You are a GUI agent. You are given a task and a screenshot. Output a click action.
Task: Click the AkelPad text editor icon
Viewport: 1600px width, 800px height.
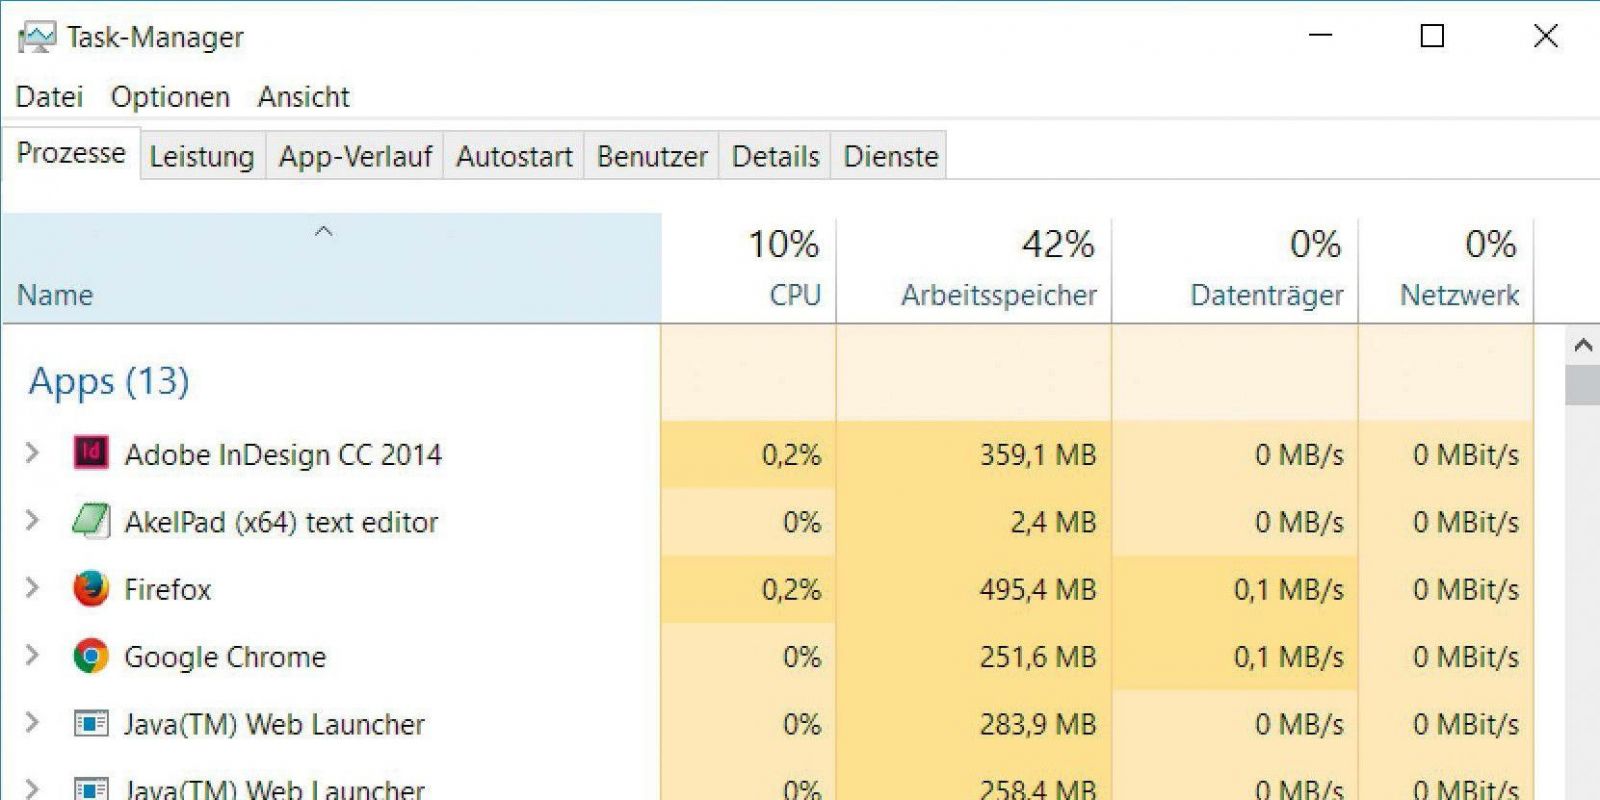coord(91,521)
